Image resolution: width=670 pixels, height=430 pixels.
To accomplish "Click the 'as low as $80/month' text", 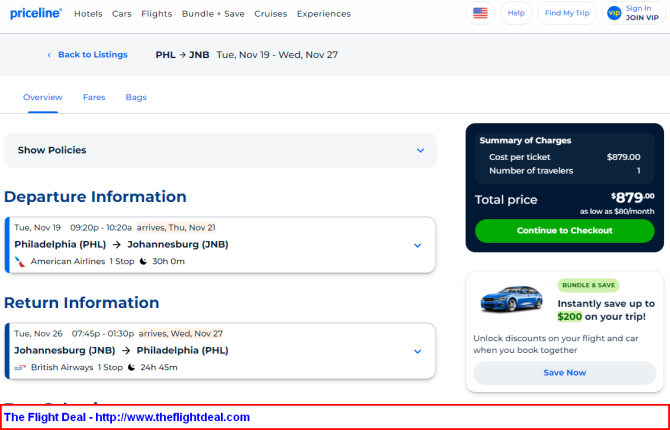I will click(617, 212).
